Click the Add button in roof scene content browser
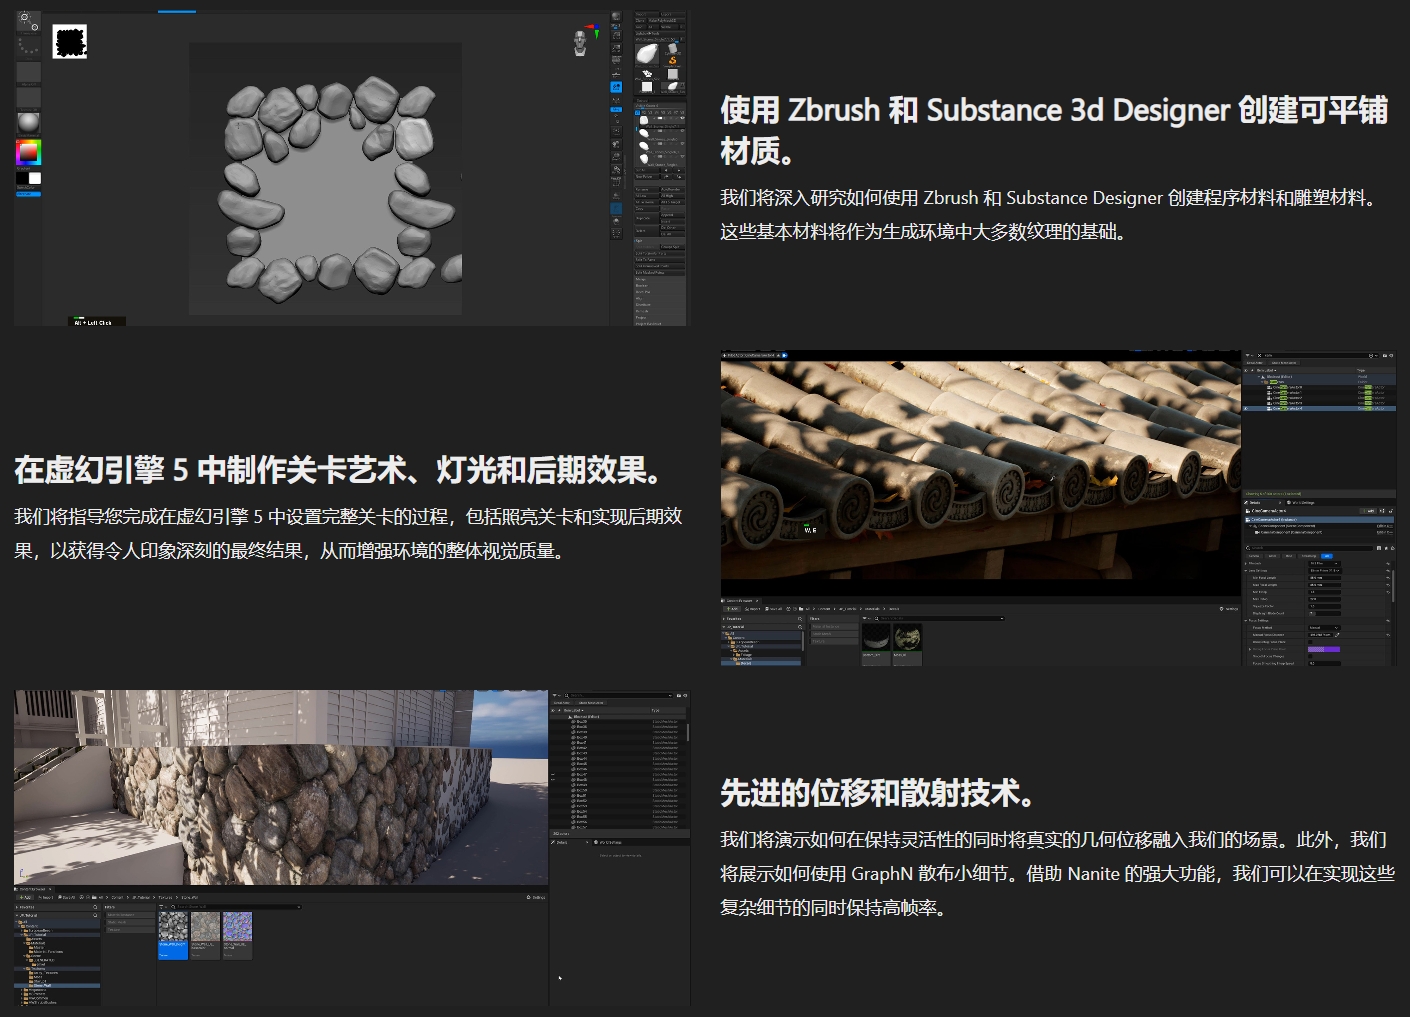 point(732,608)
